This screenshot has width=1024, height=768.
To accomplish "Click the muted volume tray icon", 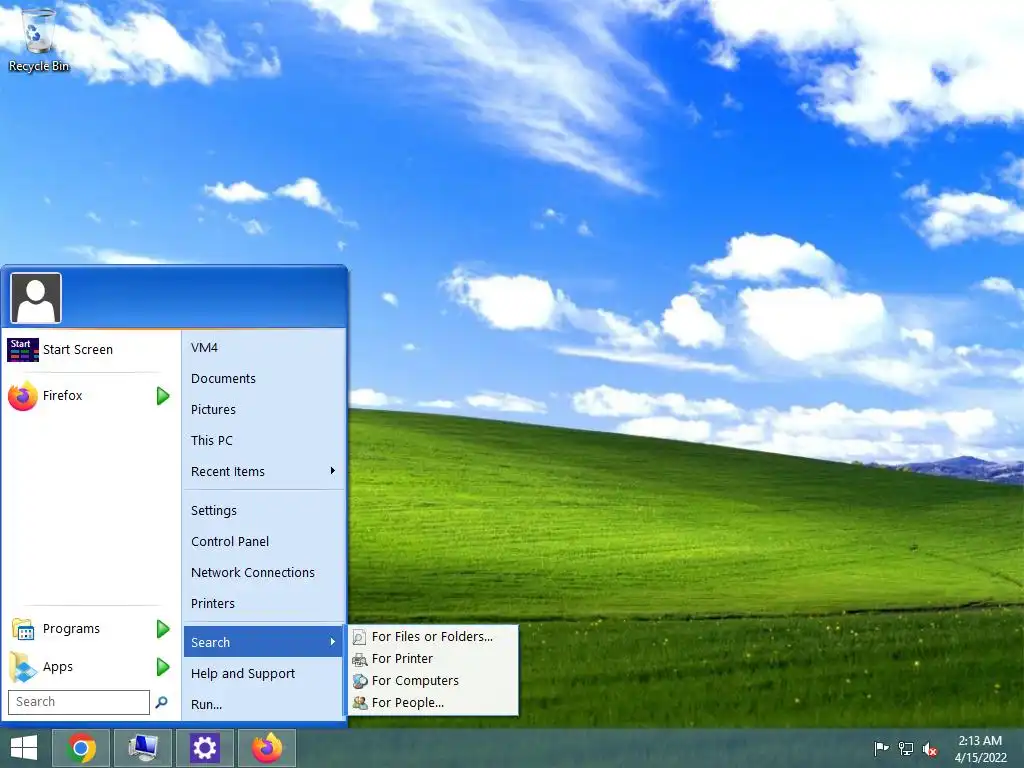I will click(x=930, y=749).
